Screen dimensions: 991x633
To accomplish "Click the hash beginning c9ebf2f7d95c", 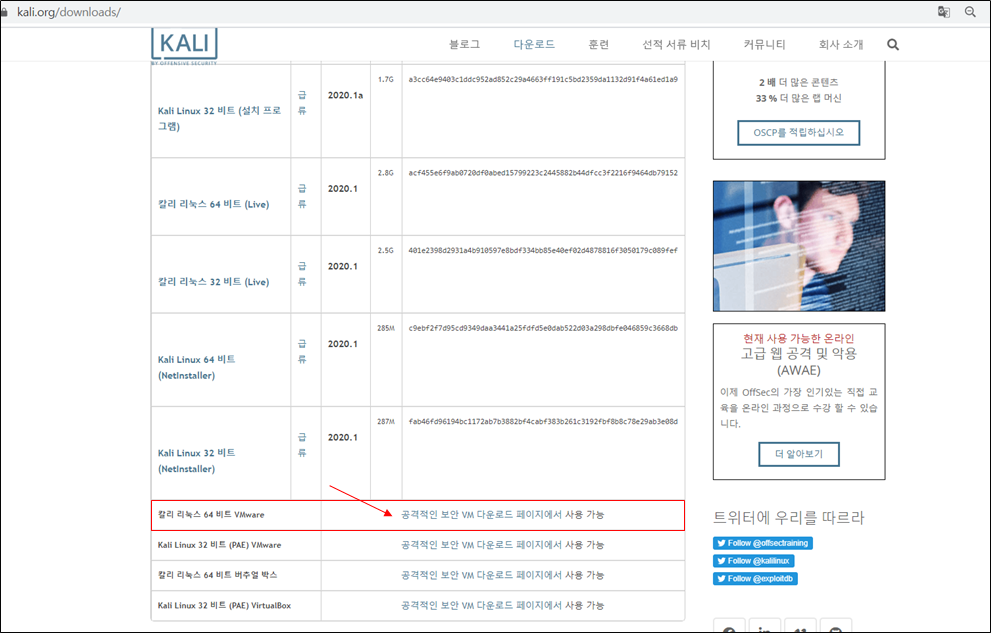I will 543,329.
